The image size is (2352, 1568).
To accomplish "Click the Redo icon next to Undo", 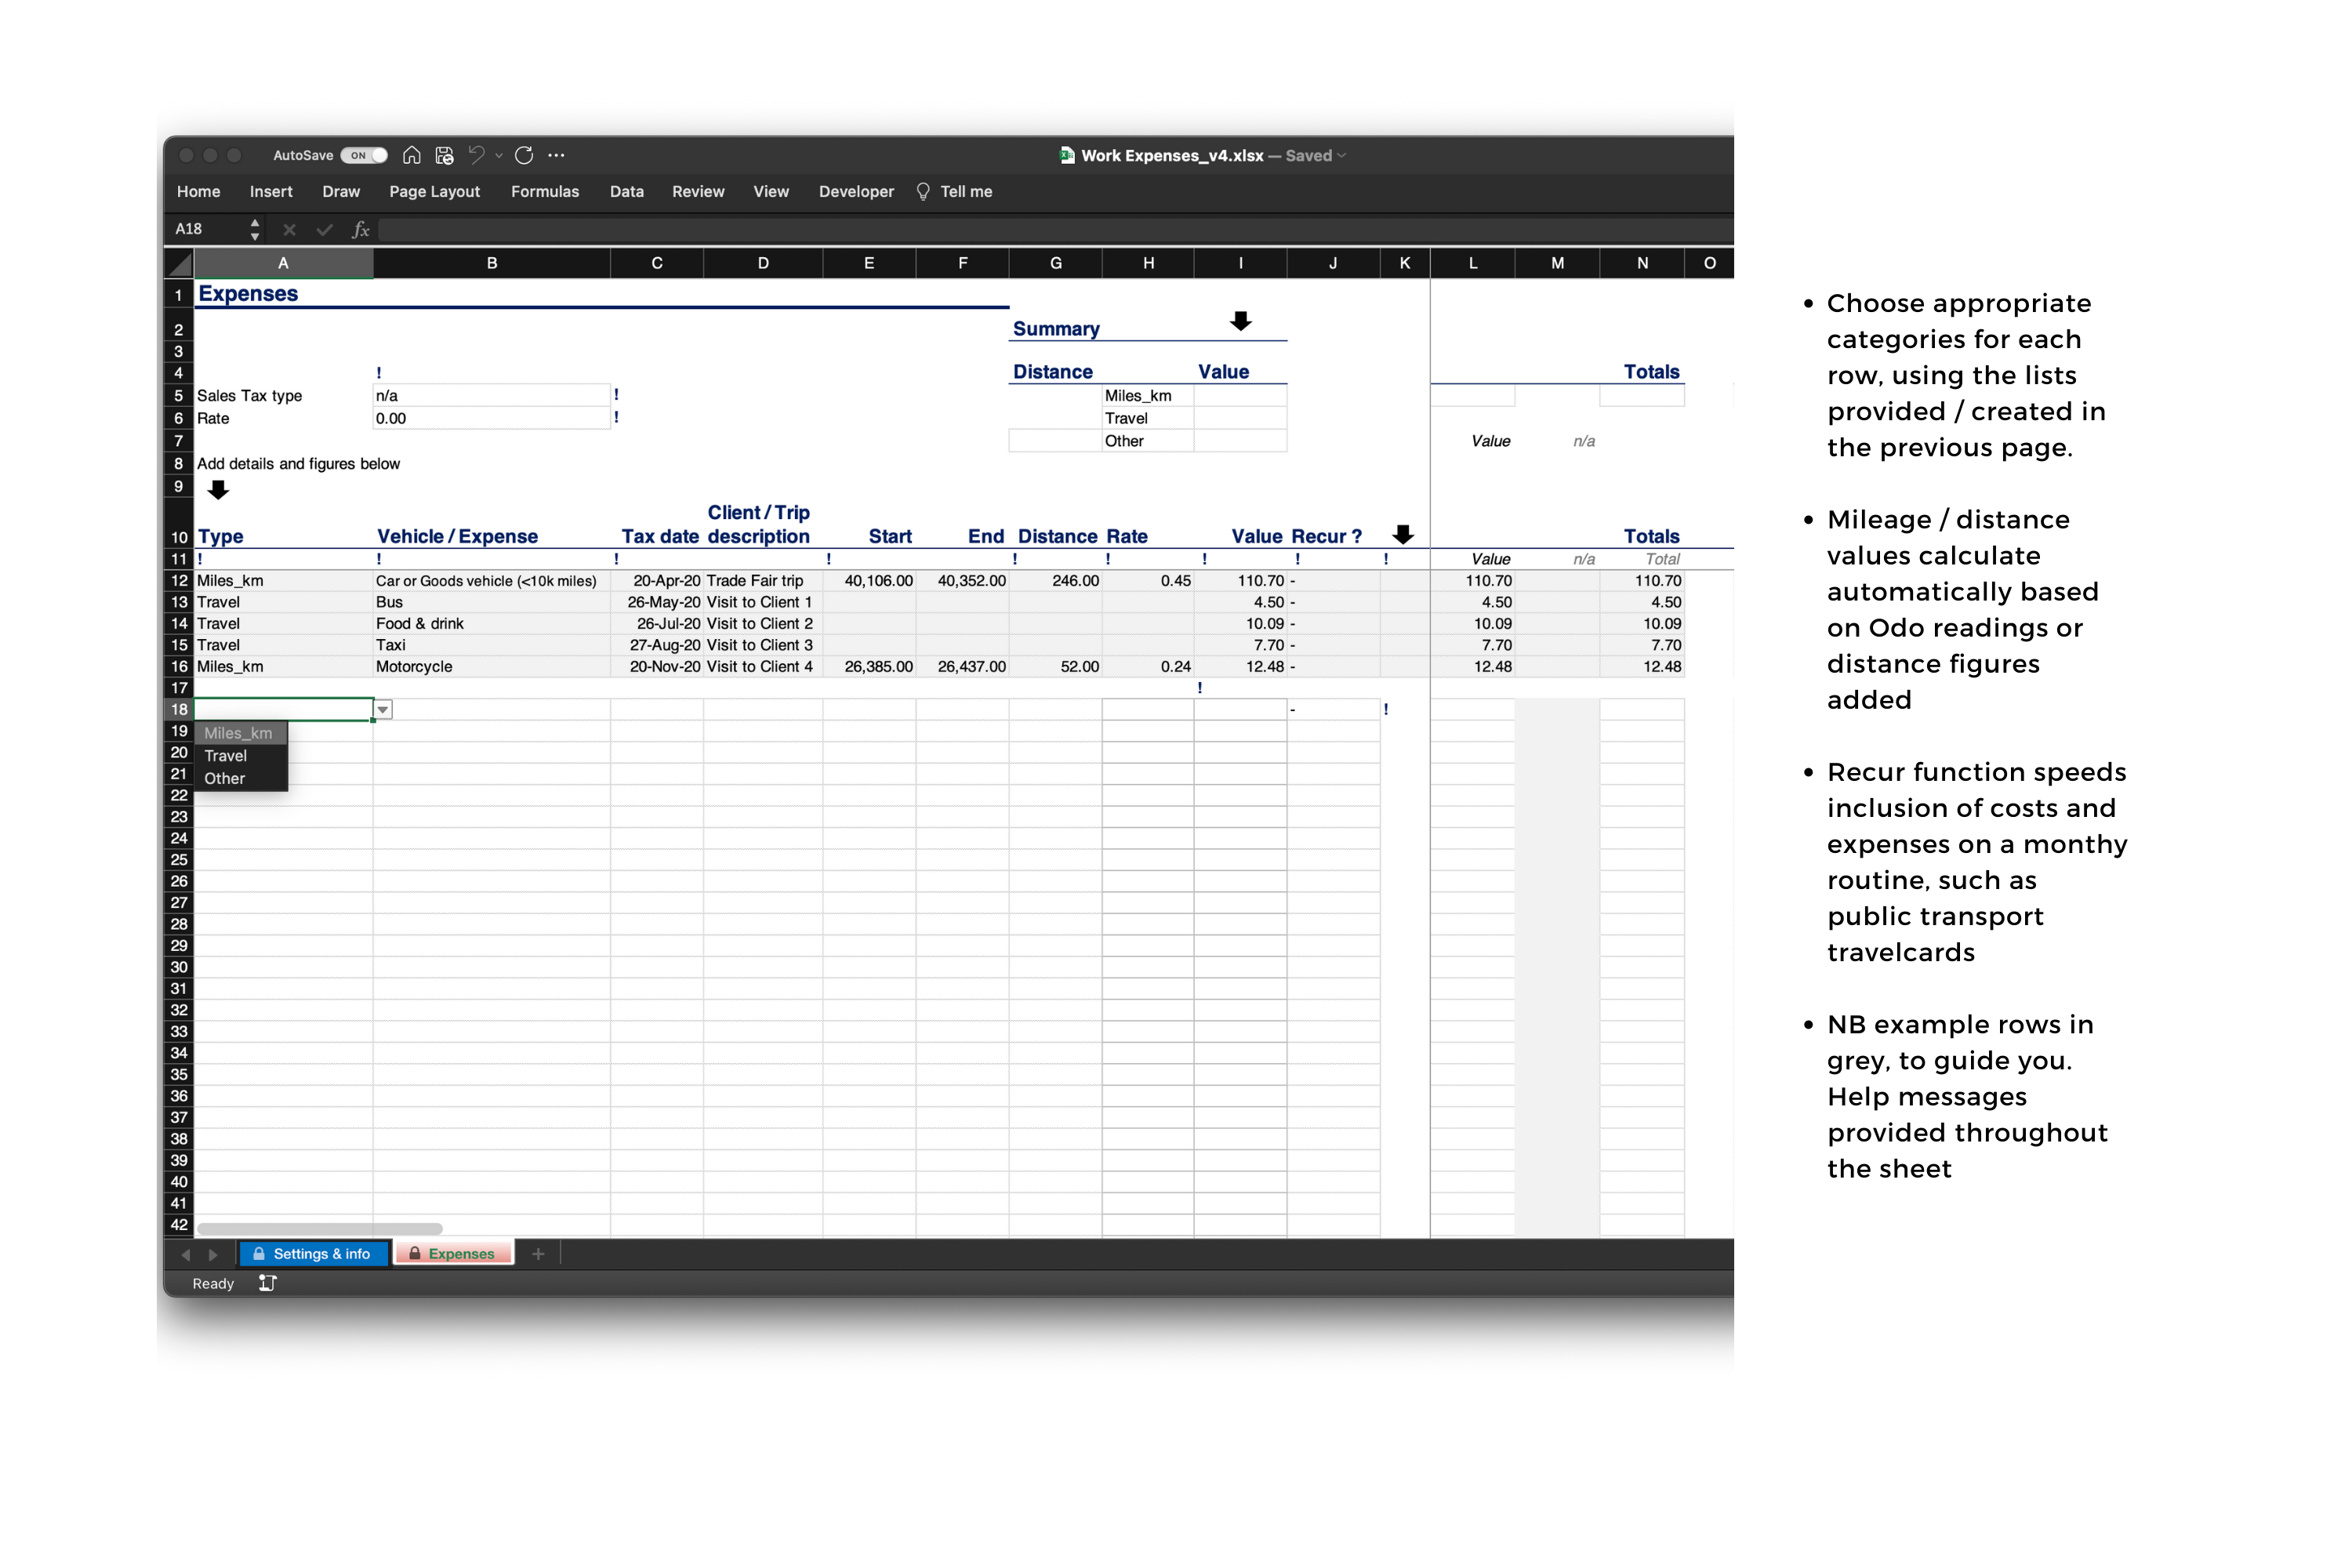I will tap(524, 155).
